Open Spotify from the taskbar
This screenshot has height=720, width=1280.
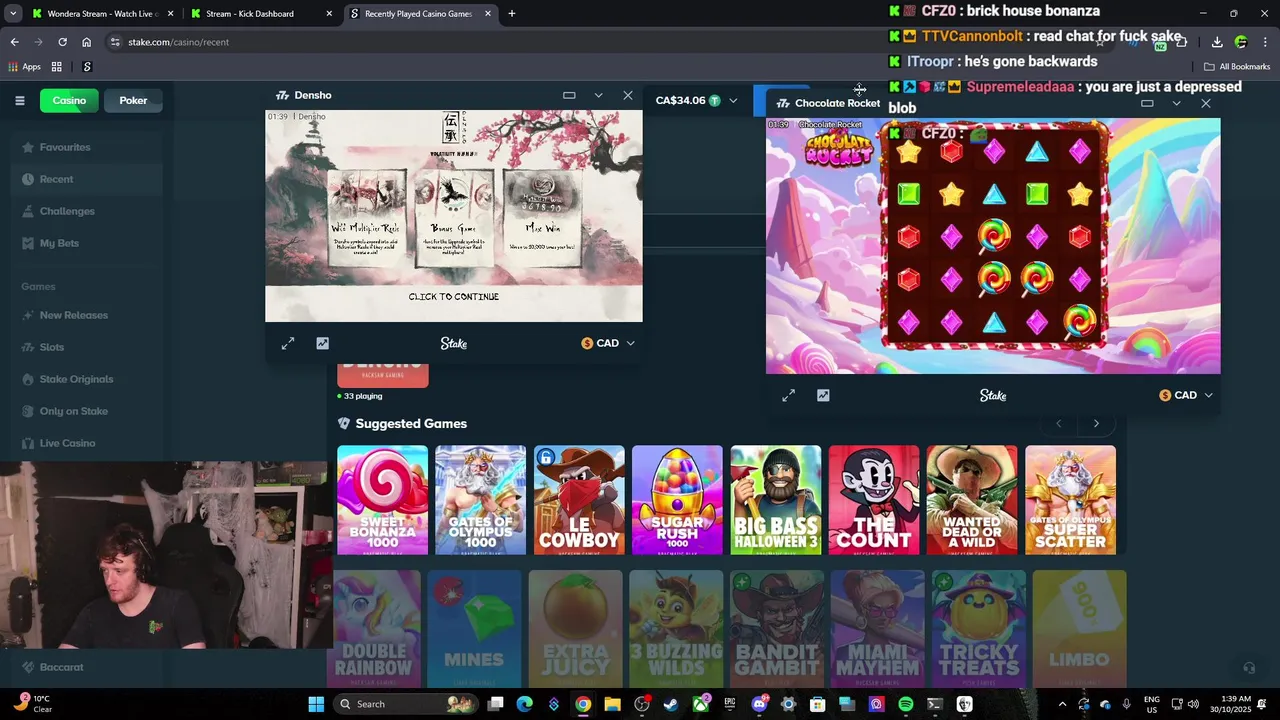(x=905, y=704)
